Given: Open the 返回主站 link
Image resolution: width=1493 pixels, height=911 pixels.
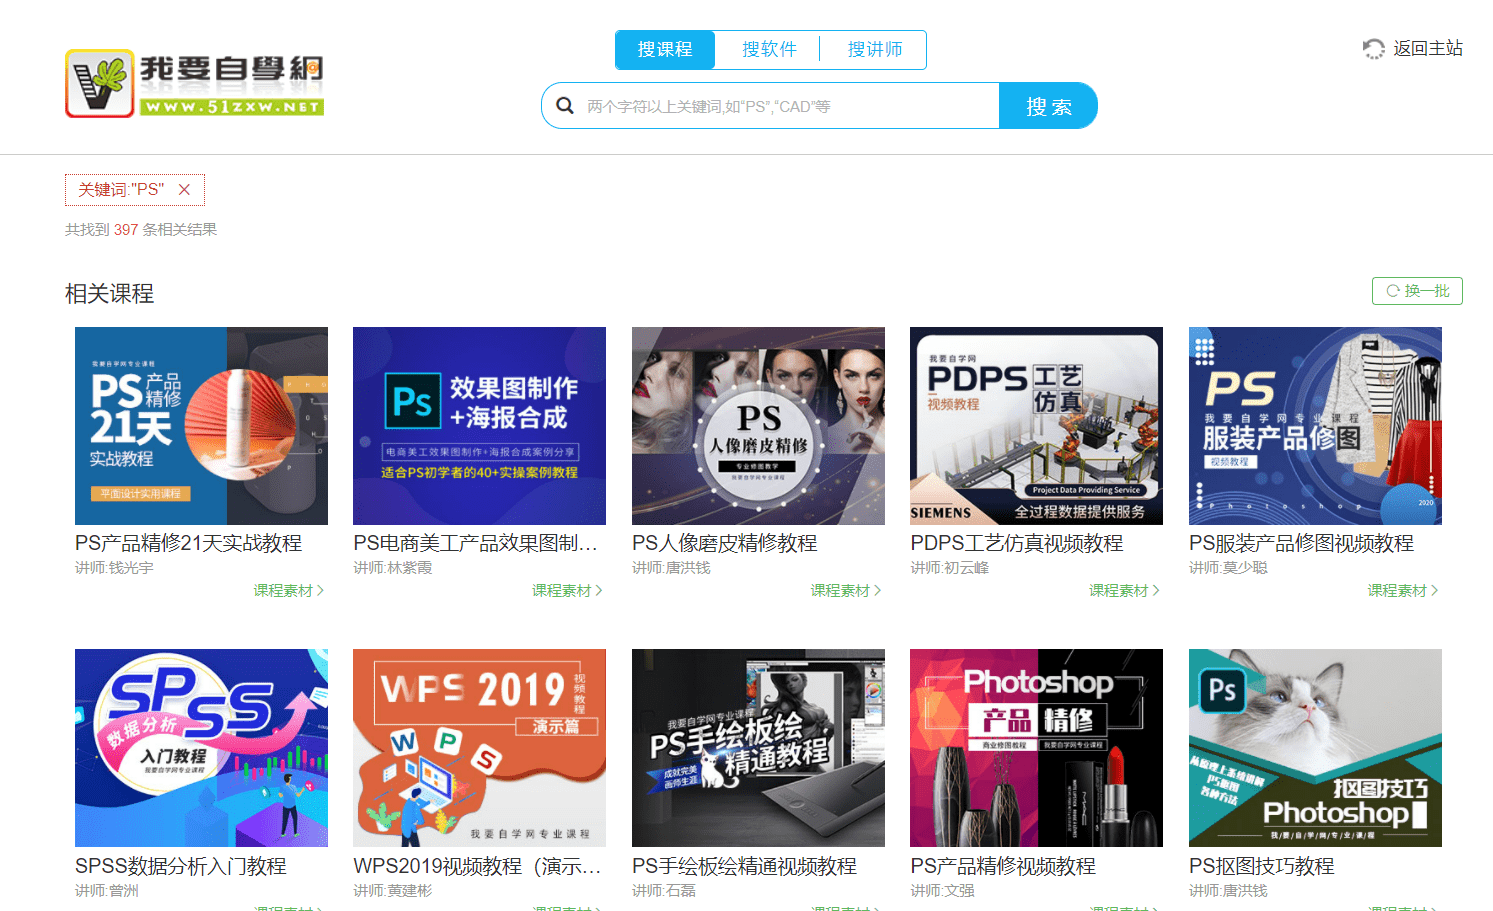Looking at the screenshot, I should (x=1428, y=49).
